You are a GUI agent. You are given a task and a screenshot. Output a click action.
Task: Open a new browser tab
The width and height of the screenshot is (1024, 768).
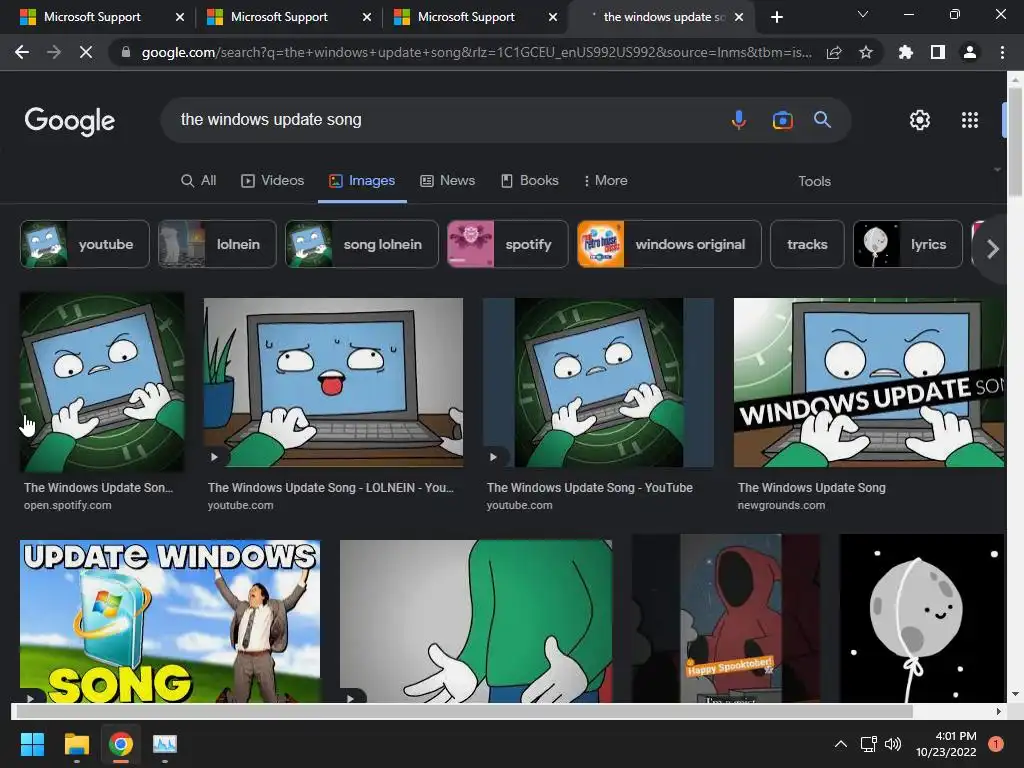click(776, 17)
